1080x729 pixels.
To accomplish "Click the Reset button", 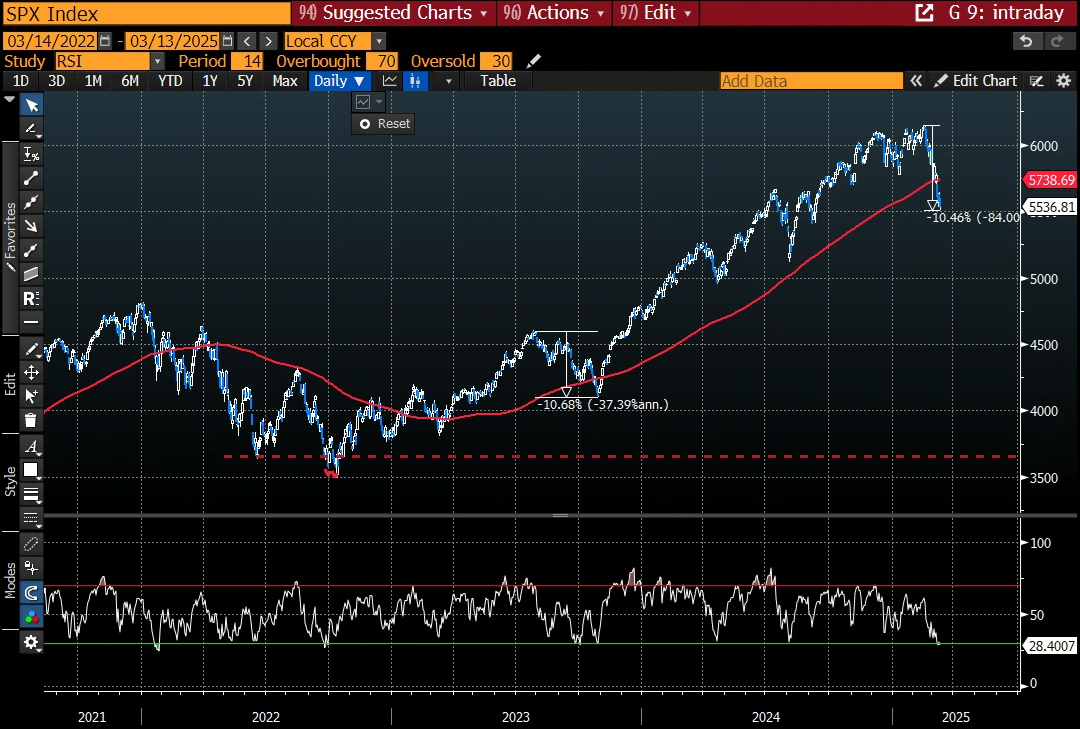I will tap(384, 124).
